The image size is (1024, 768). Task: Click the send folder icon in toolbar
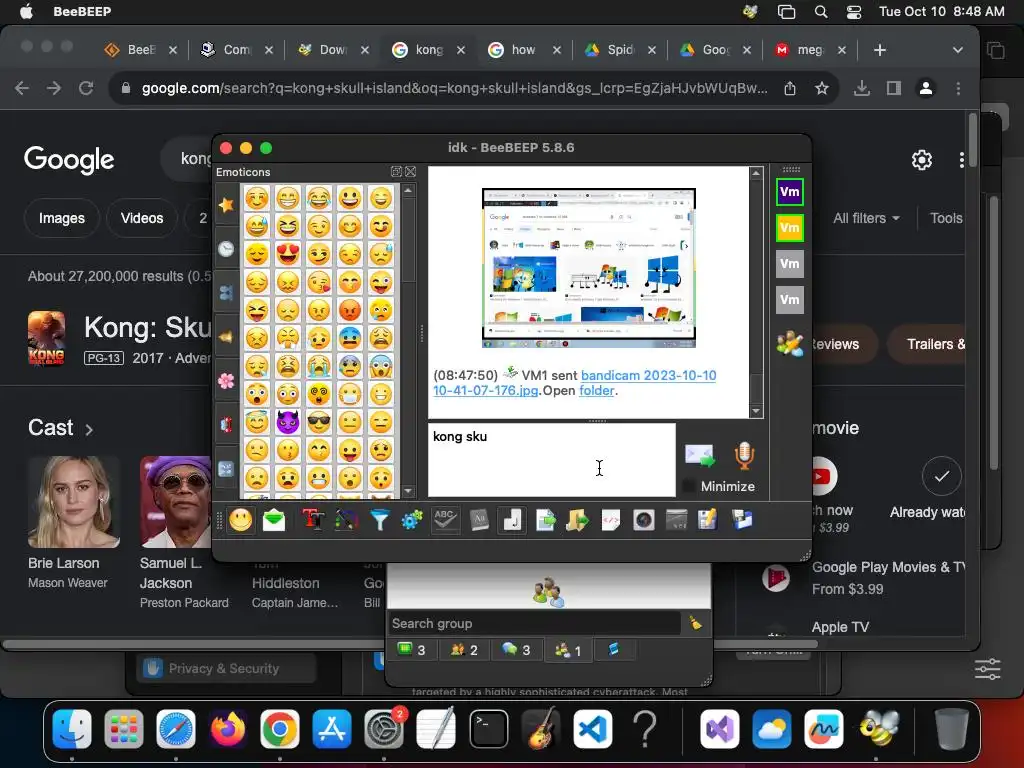coord(577,520)
